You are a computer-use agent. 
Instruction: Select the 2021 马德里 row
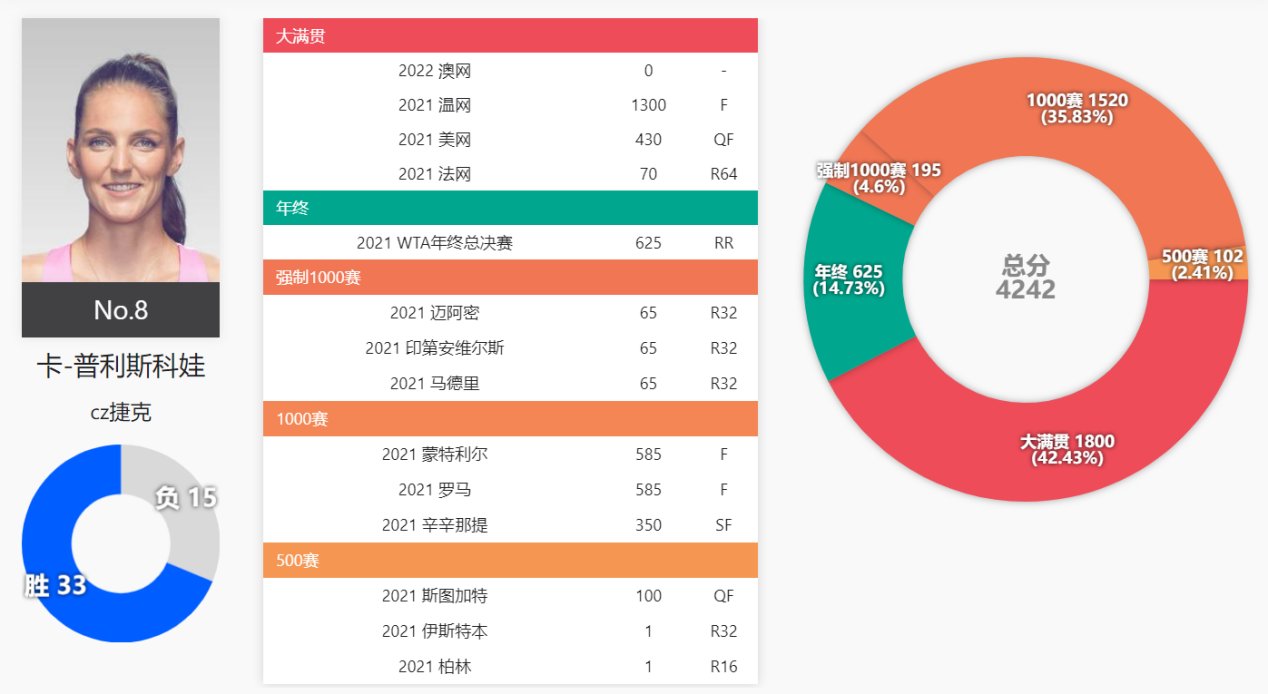tap(510, 384)
